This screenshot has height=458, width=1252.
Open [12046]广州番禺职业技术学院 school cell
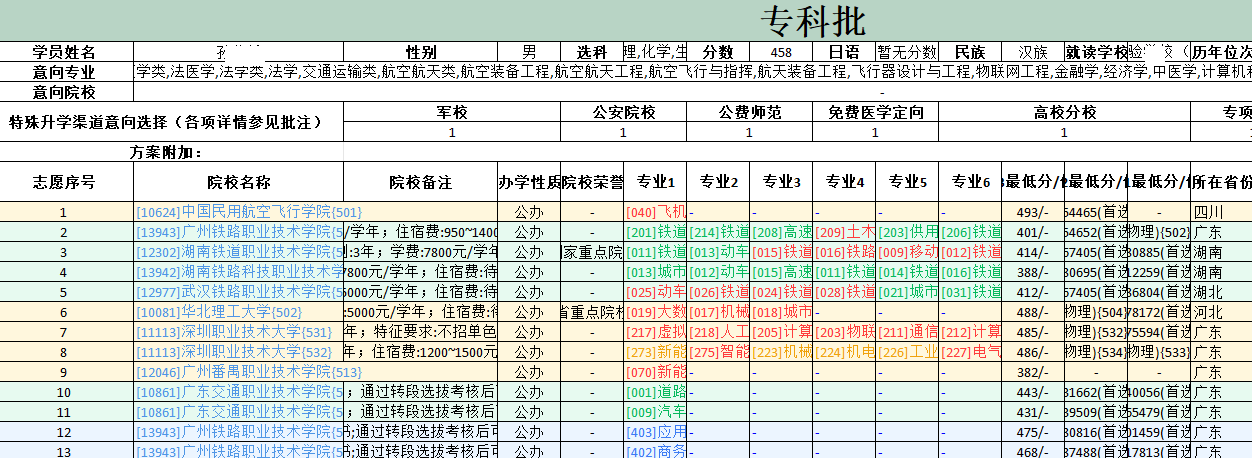pyautogui.click(x=239, y=372)
